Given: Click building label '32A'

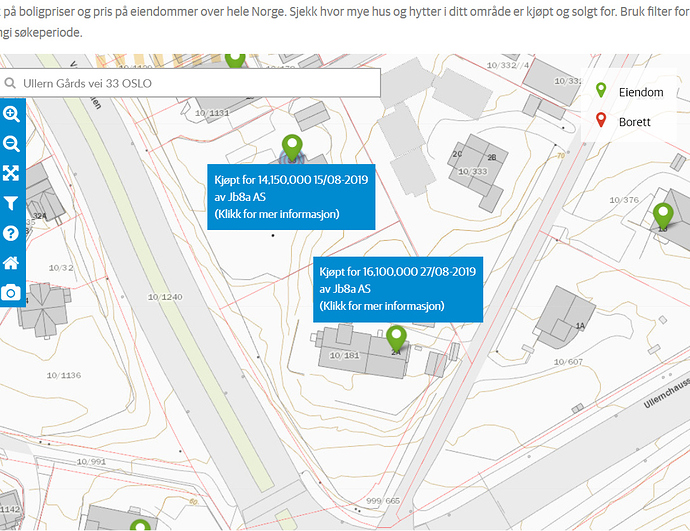Looking at the screenshot, I should pos(40,216).
